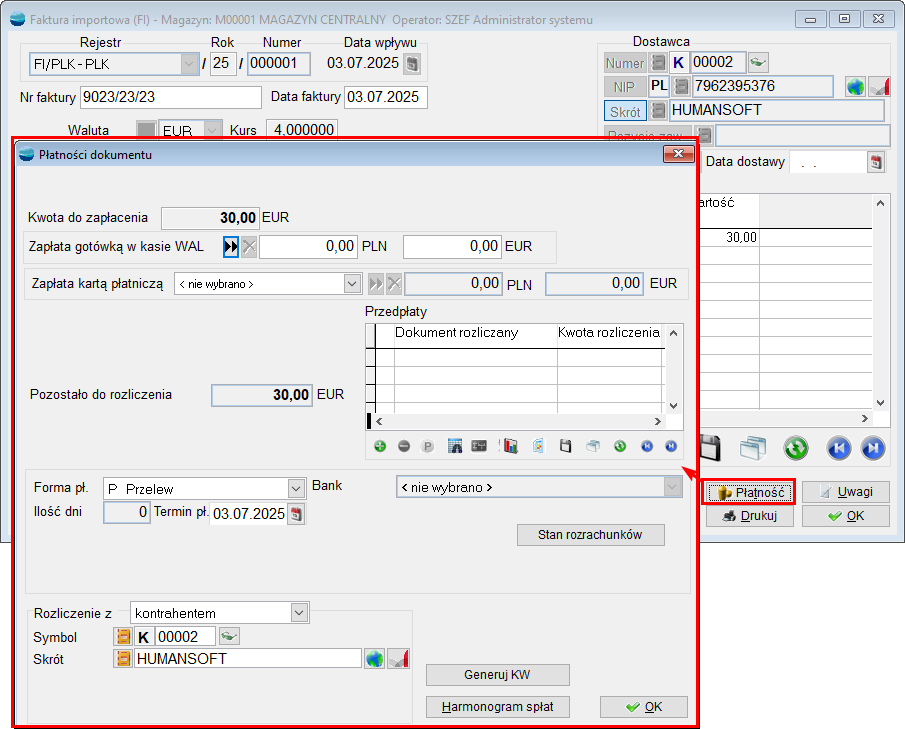Open the Rejestr FI/PLK - PLK dropdown
This screenshot has width=905, height=729.
tap(189, 63)
